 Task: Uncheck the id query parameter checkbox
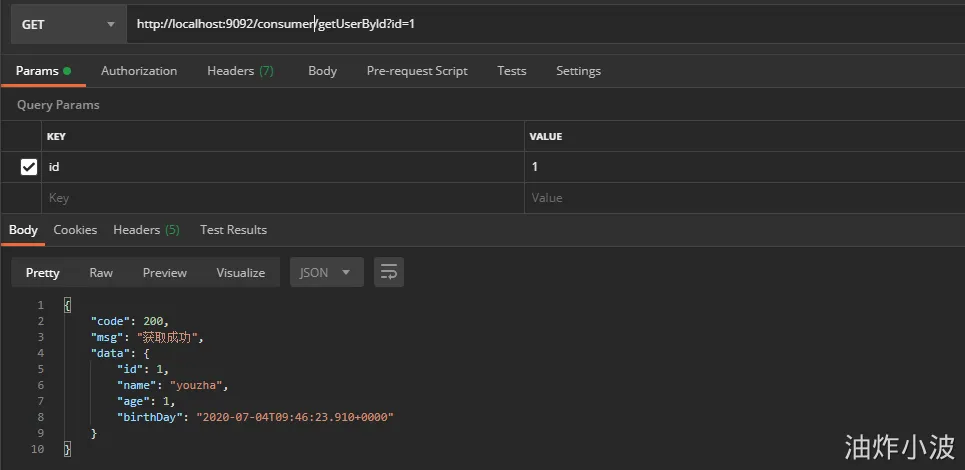click(x=29, y=167)
